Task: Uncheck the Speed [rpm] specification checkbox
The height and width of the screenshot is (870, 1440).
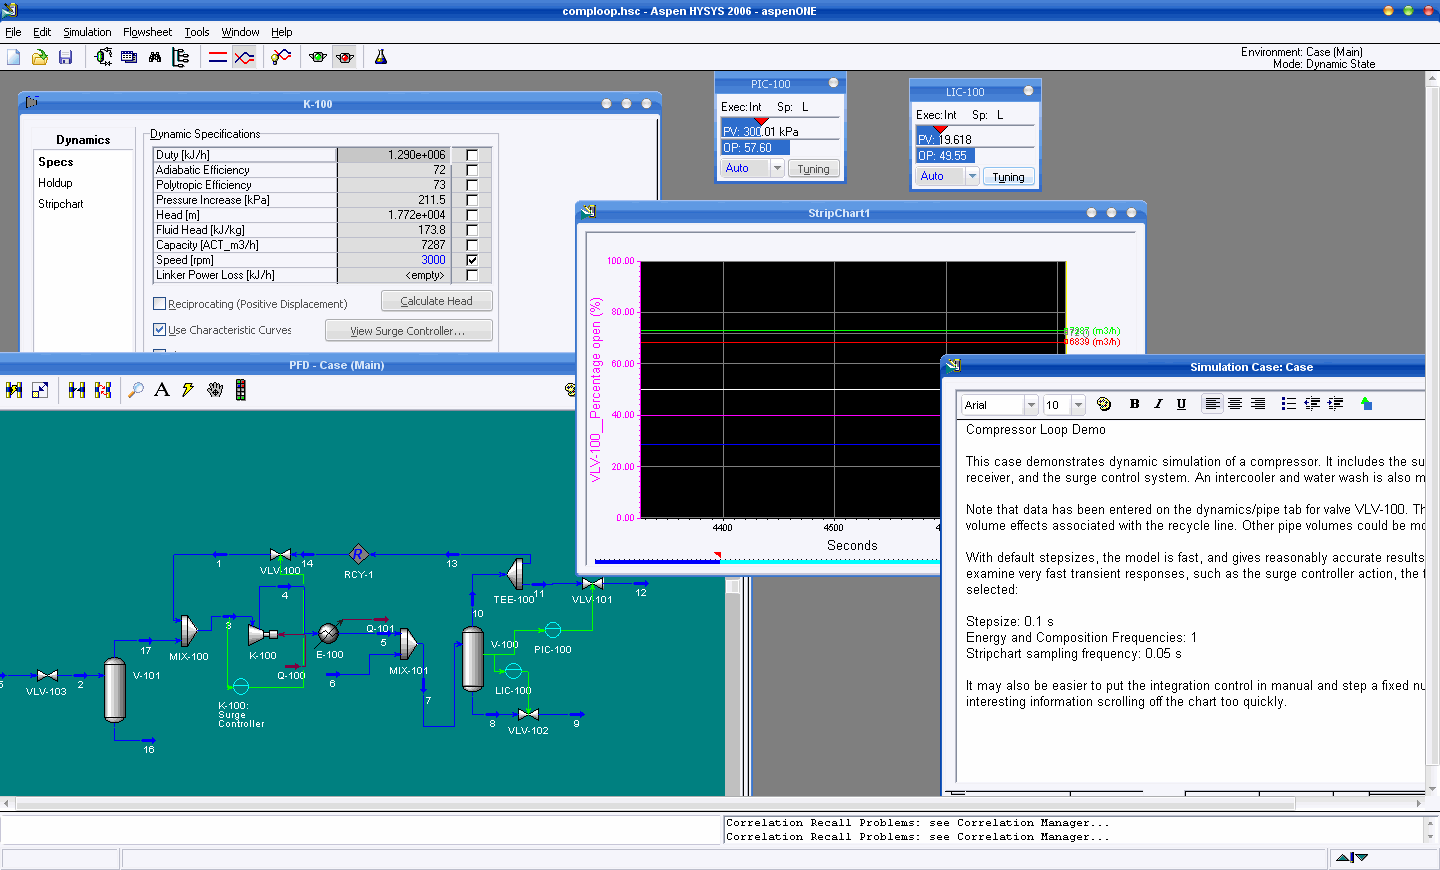Action: (x=472, y=260)
